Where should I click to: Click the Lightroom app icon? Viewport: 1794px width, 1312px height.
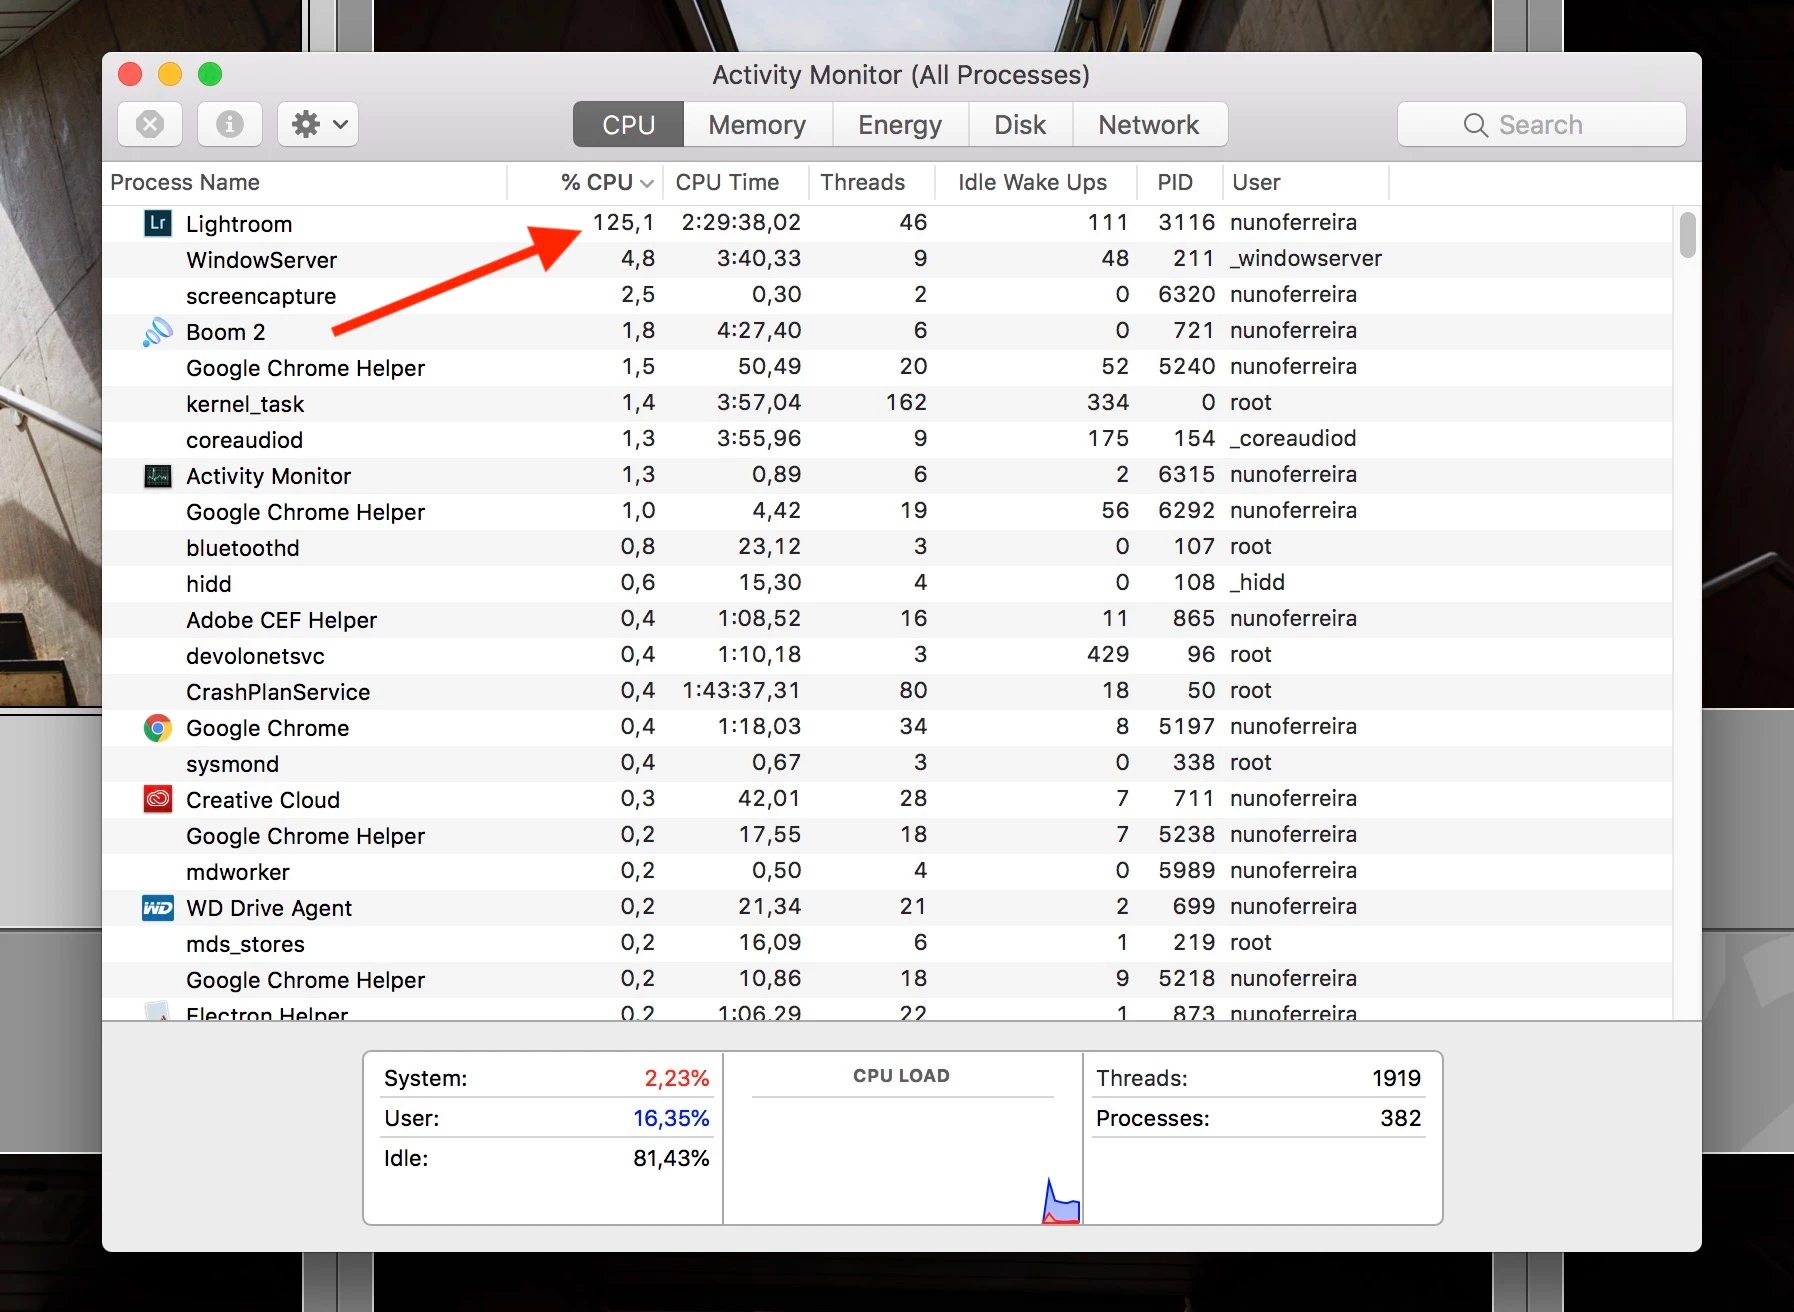point(158,223)
